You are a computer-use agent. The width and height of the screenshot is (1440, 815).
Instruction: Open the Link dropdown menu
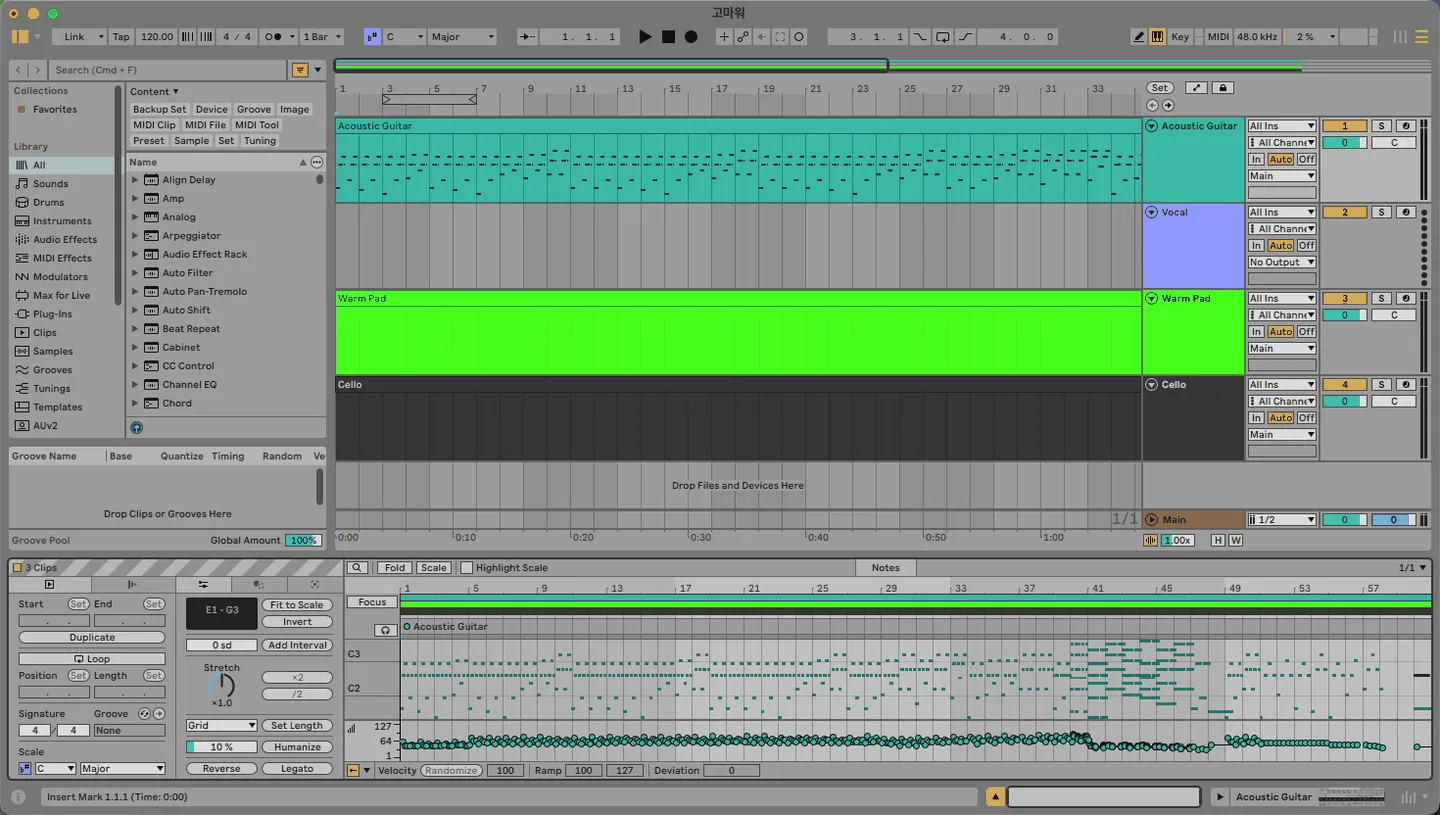click(80, 37)
